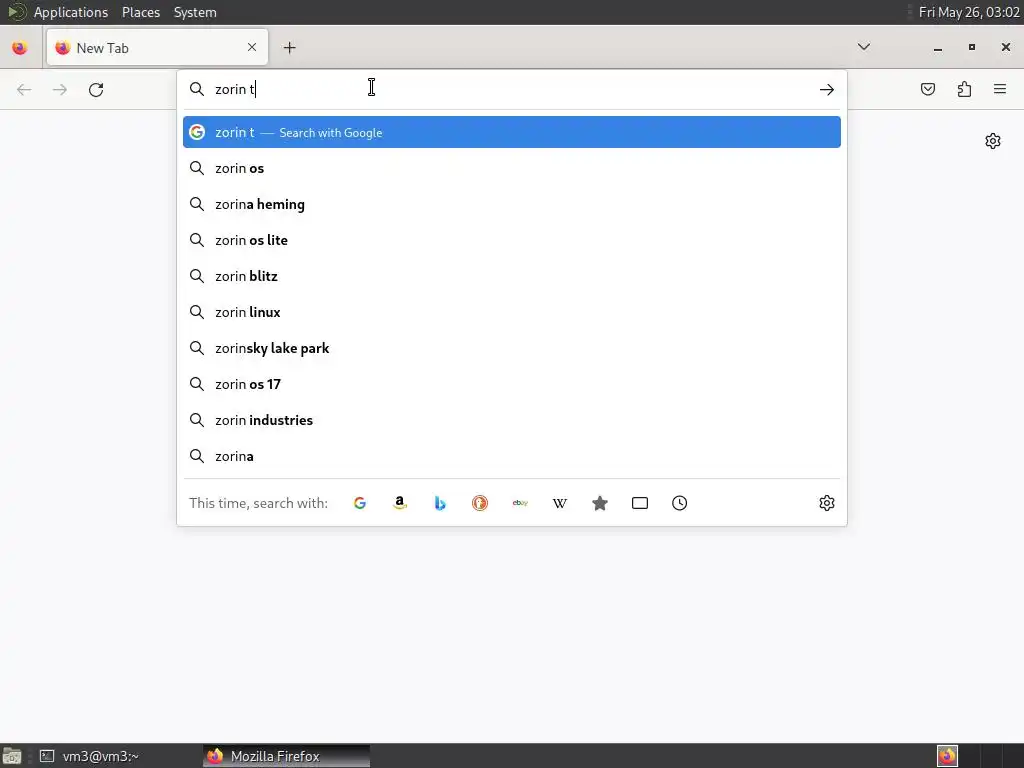Select the New Tab tab
Screen dimensions: 1024x768
[157, 47]
